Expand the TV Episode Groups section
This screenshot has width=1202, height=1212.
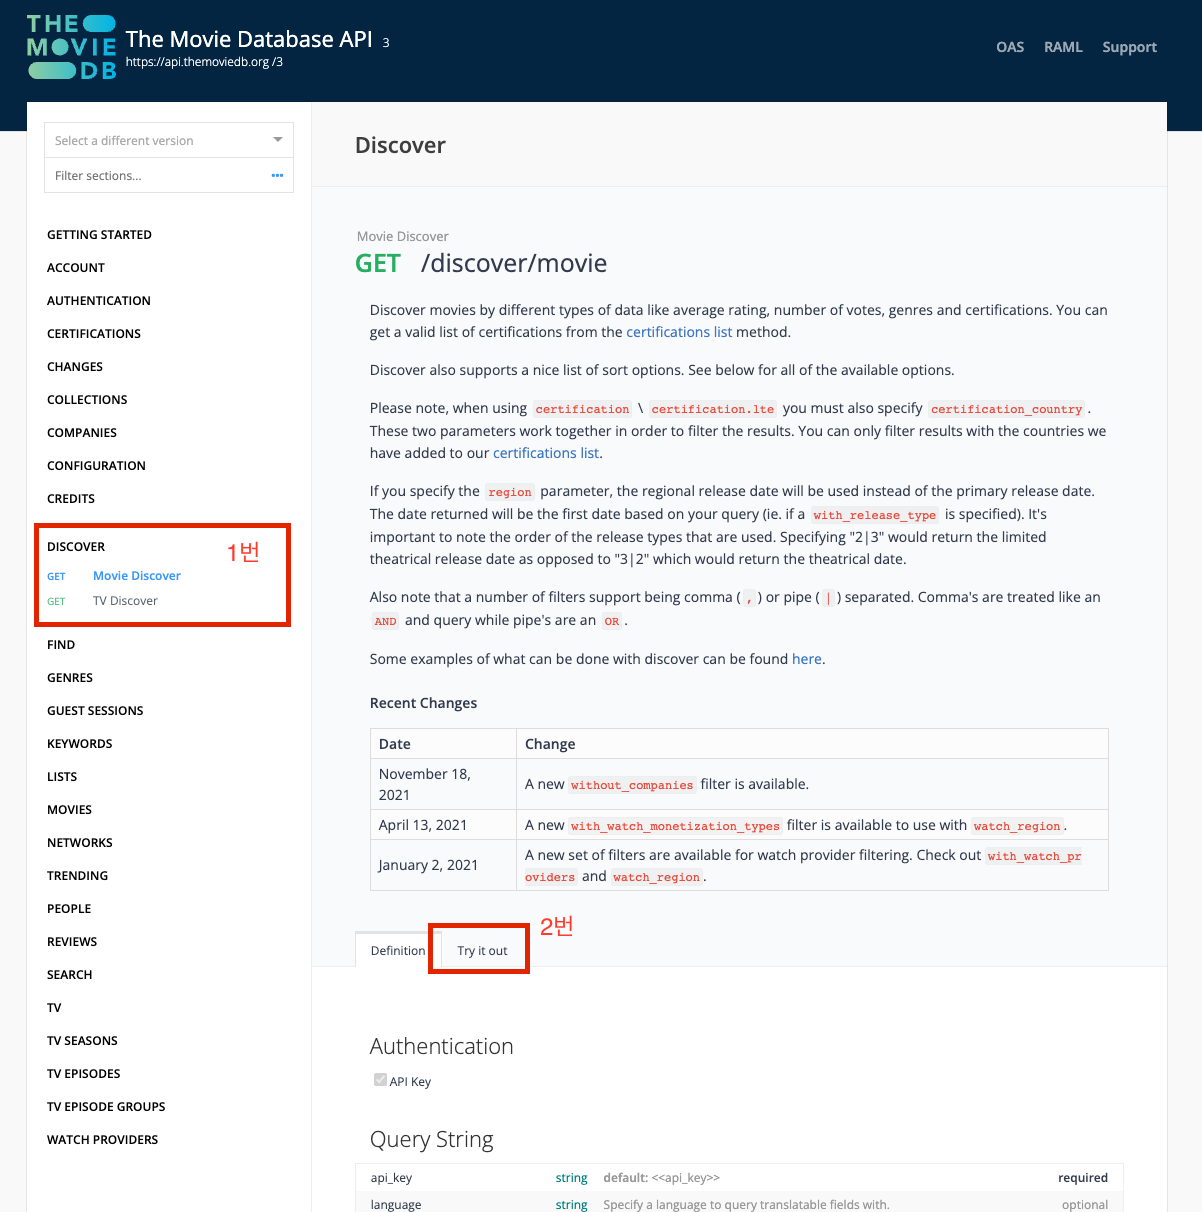point(106,1107)
